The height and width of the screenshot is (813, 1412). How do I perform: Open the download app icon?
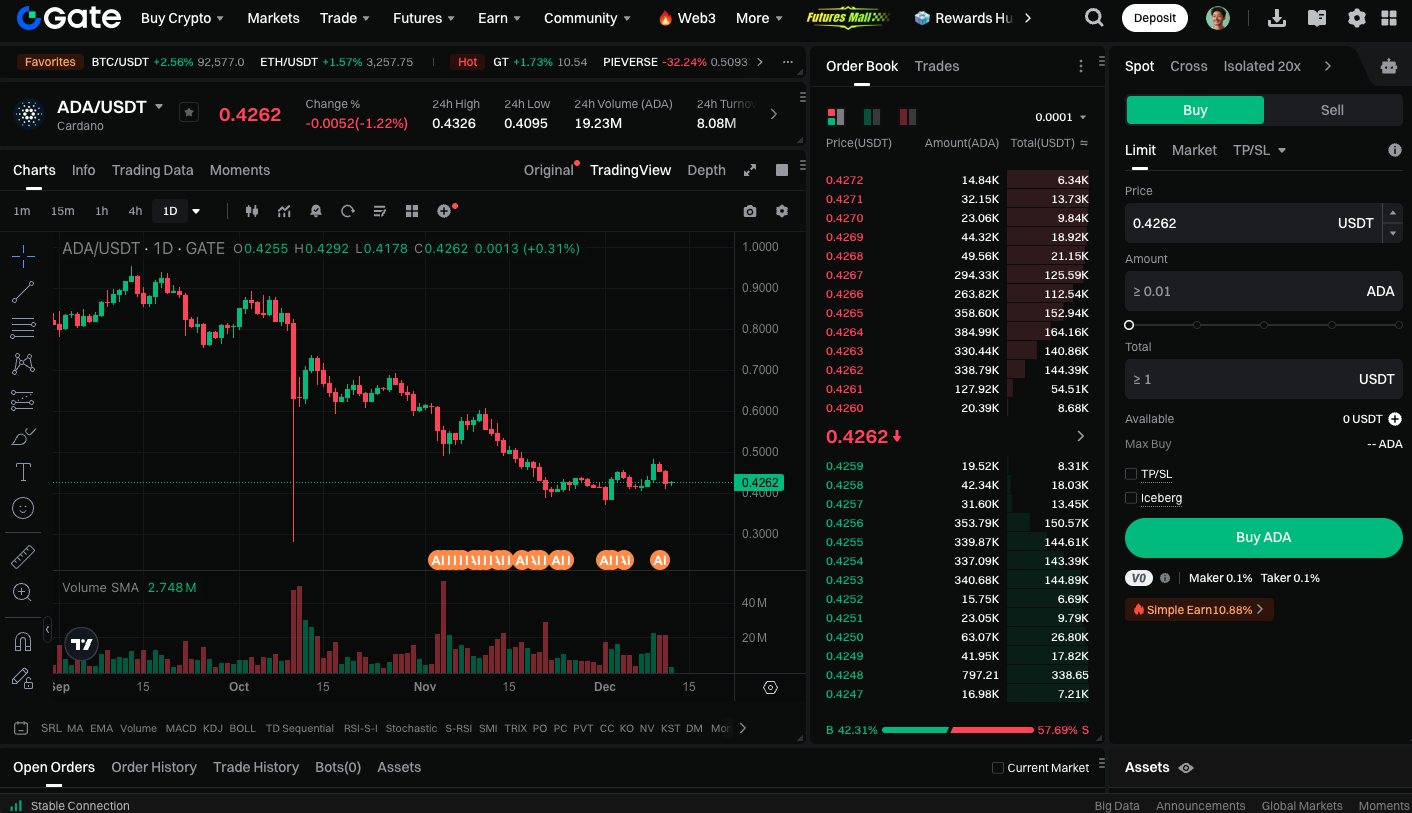(x=1277, y=18)
